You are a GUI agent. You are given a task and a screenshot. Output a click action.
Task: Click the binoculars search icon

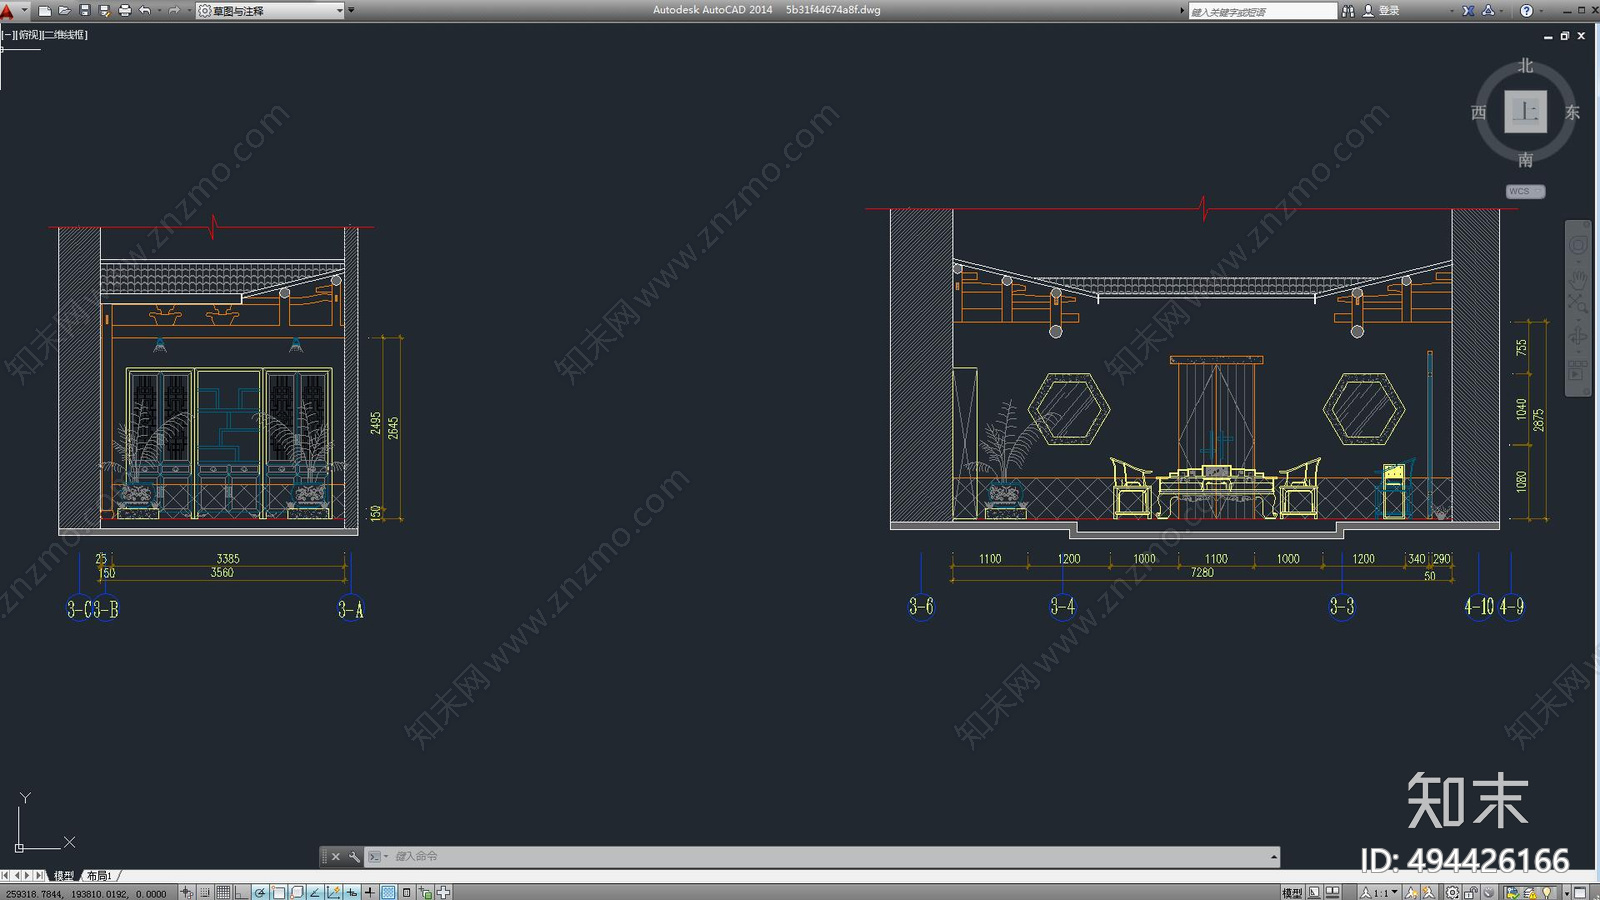1348,11
